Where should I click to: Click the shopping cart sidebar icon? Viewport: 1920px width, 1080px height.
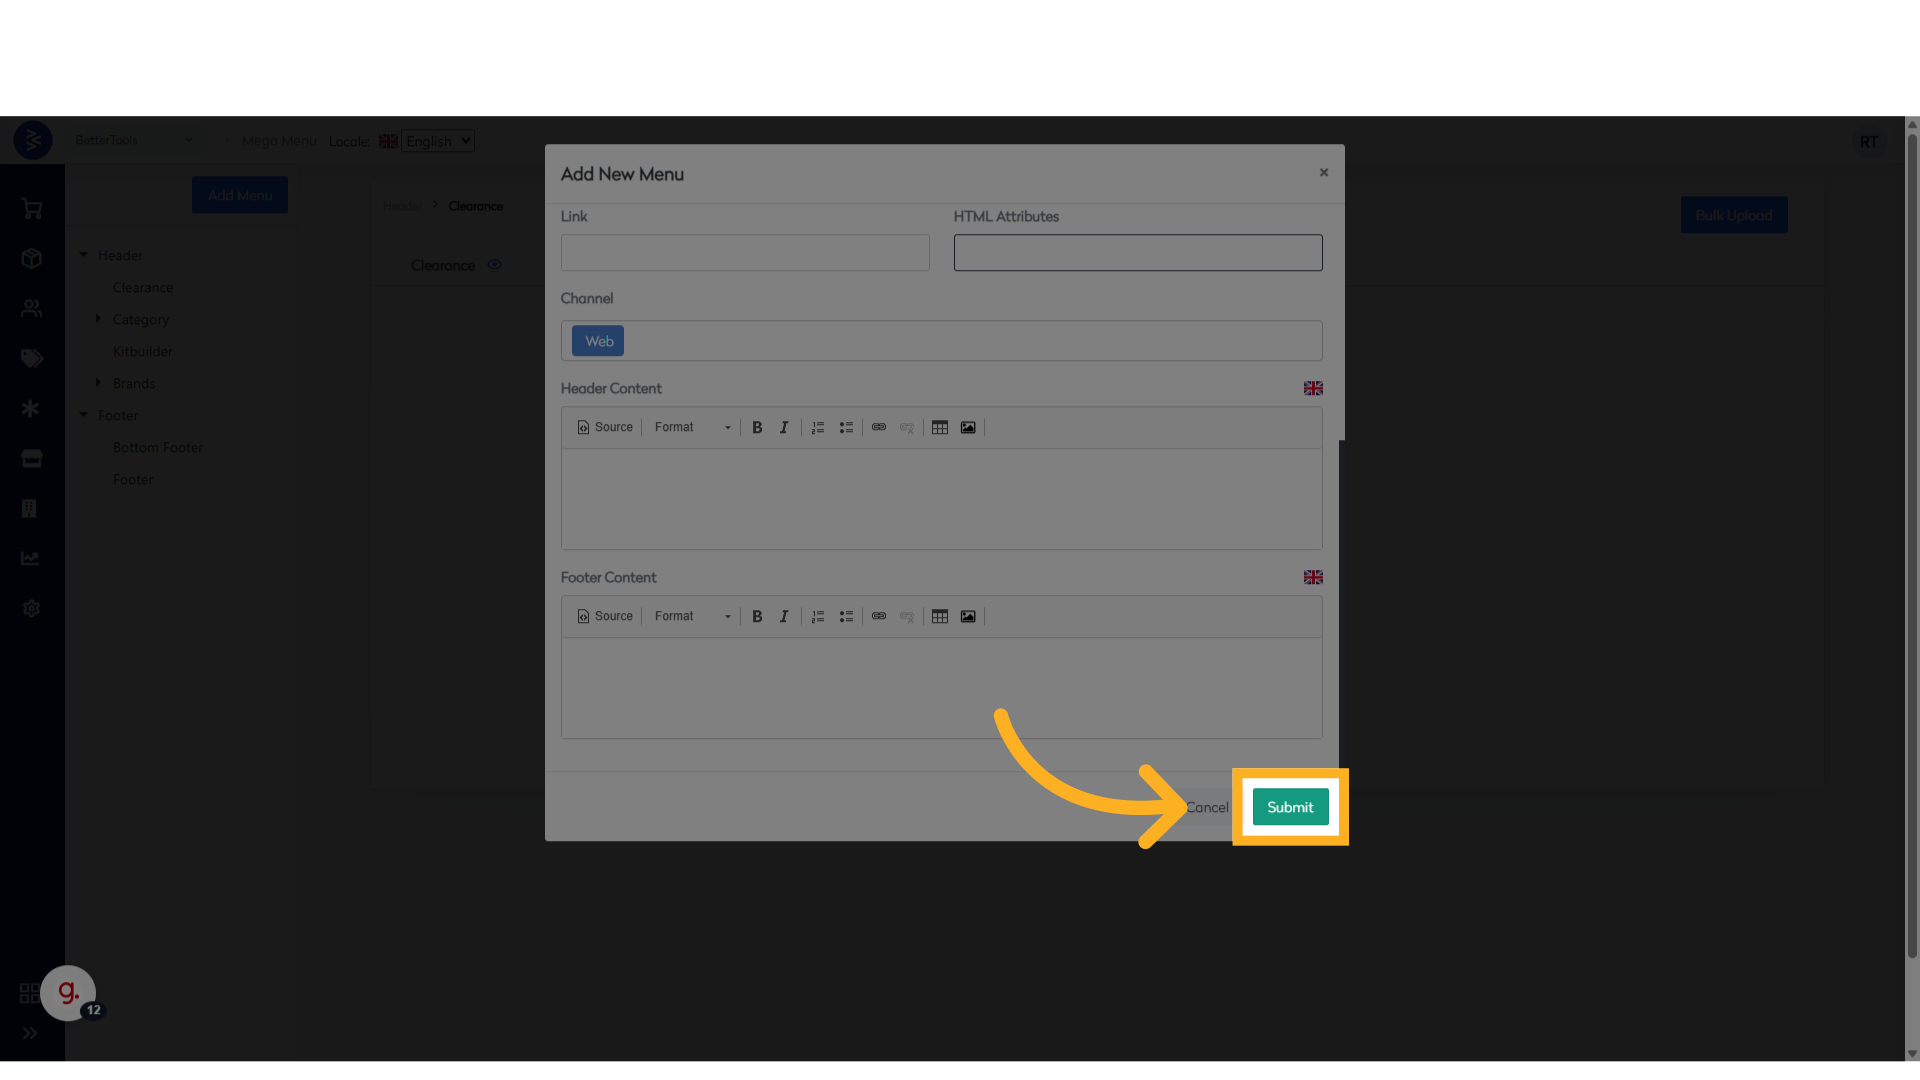(32, 209)
